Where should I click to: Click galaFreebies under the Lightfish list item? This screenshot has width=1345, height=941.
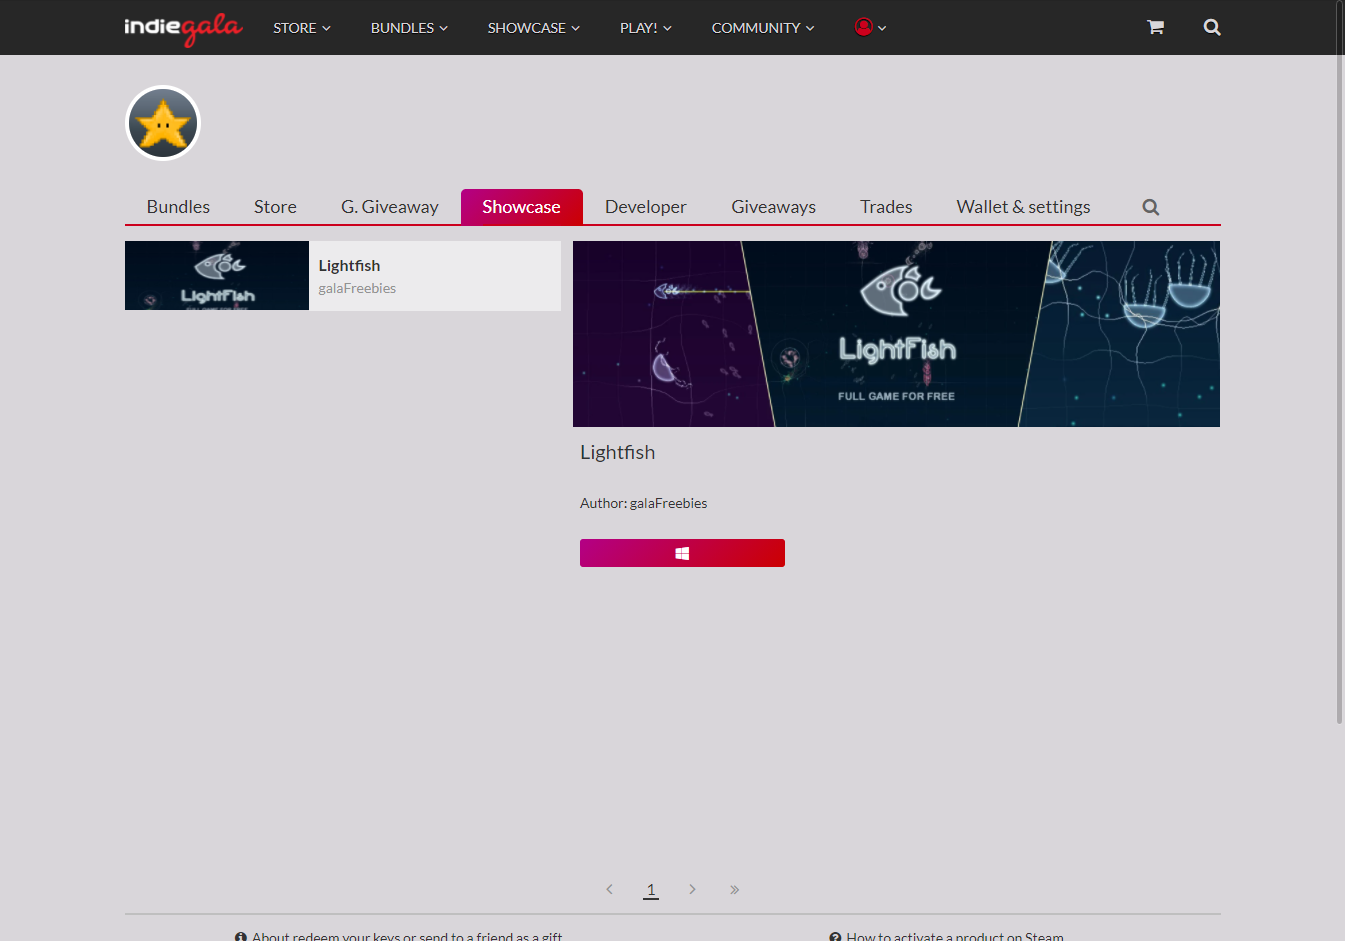pos(357,288)
